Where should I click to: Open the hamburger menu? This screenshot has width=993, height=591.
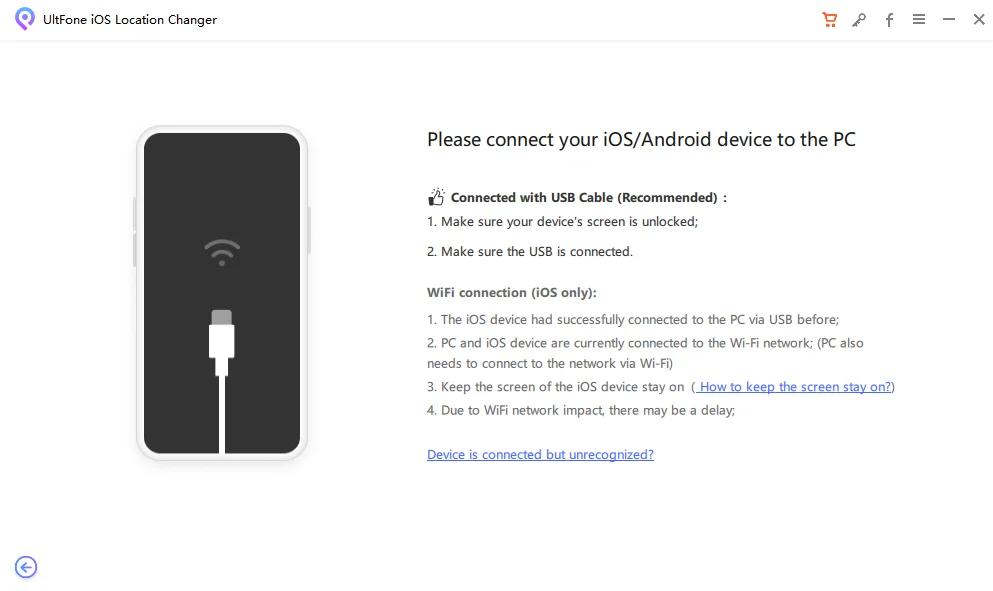(x=919, y=20)
